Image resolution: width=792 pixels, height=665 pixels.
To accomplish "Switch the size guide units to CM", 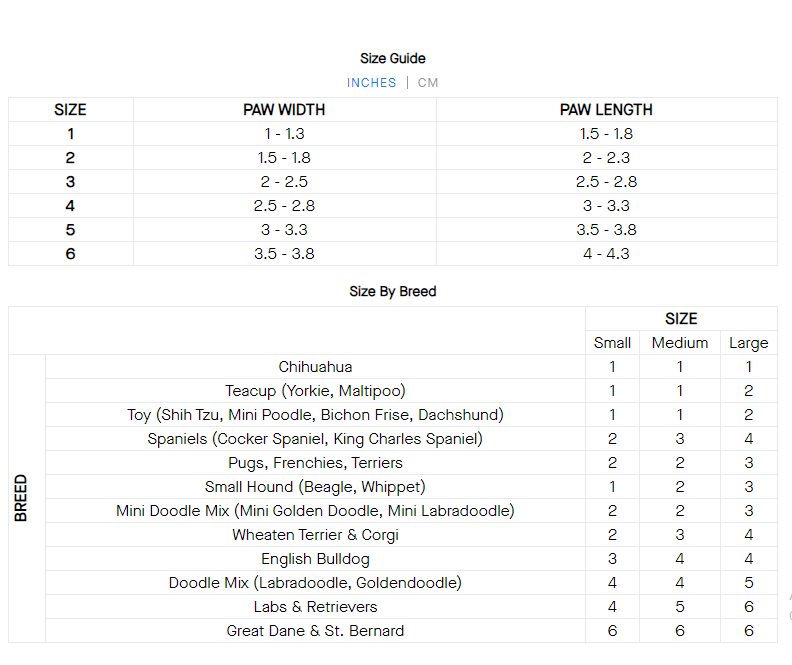I will click(428, 83).
